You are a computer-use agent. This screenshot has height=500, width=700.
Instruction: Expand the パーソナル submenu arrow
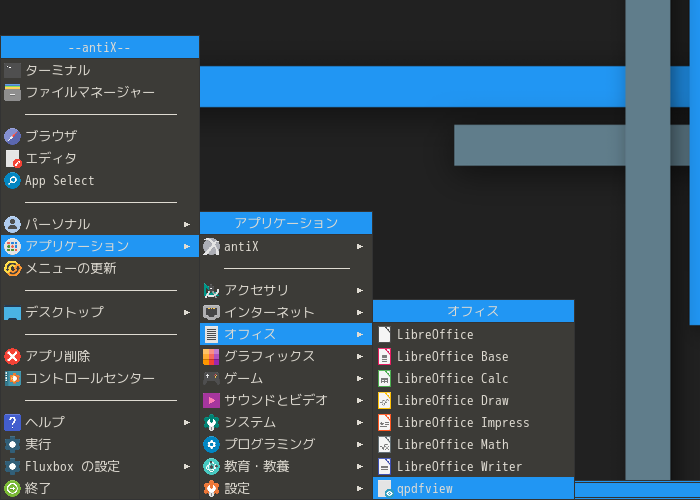(x=187, y=224)
